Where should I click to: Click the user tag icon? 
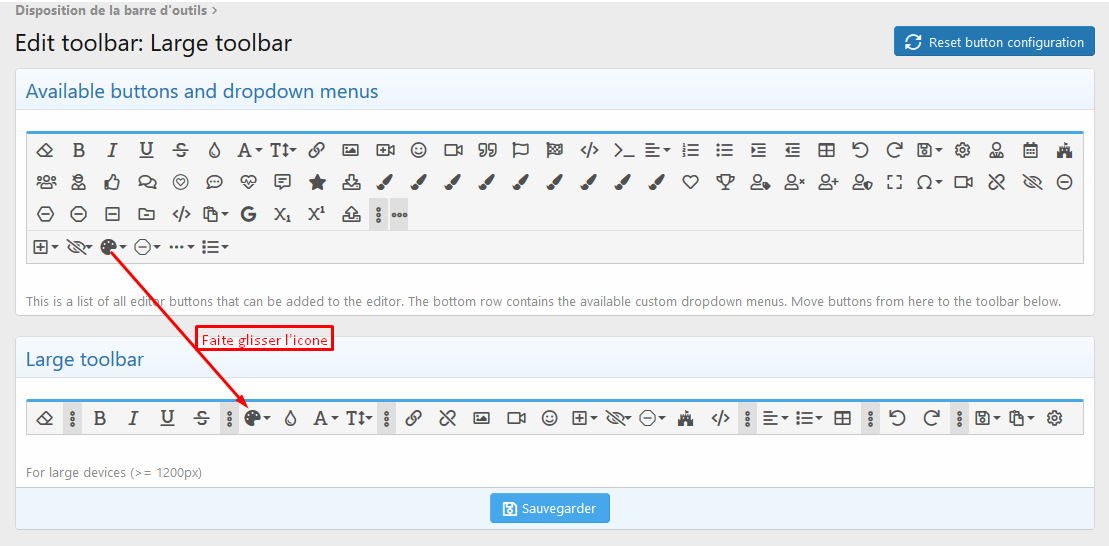pos(760,182)
